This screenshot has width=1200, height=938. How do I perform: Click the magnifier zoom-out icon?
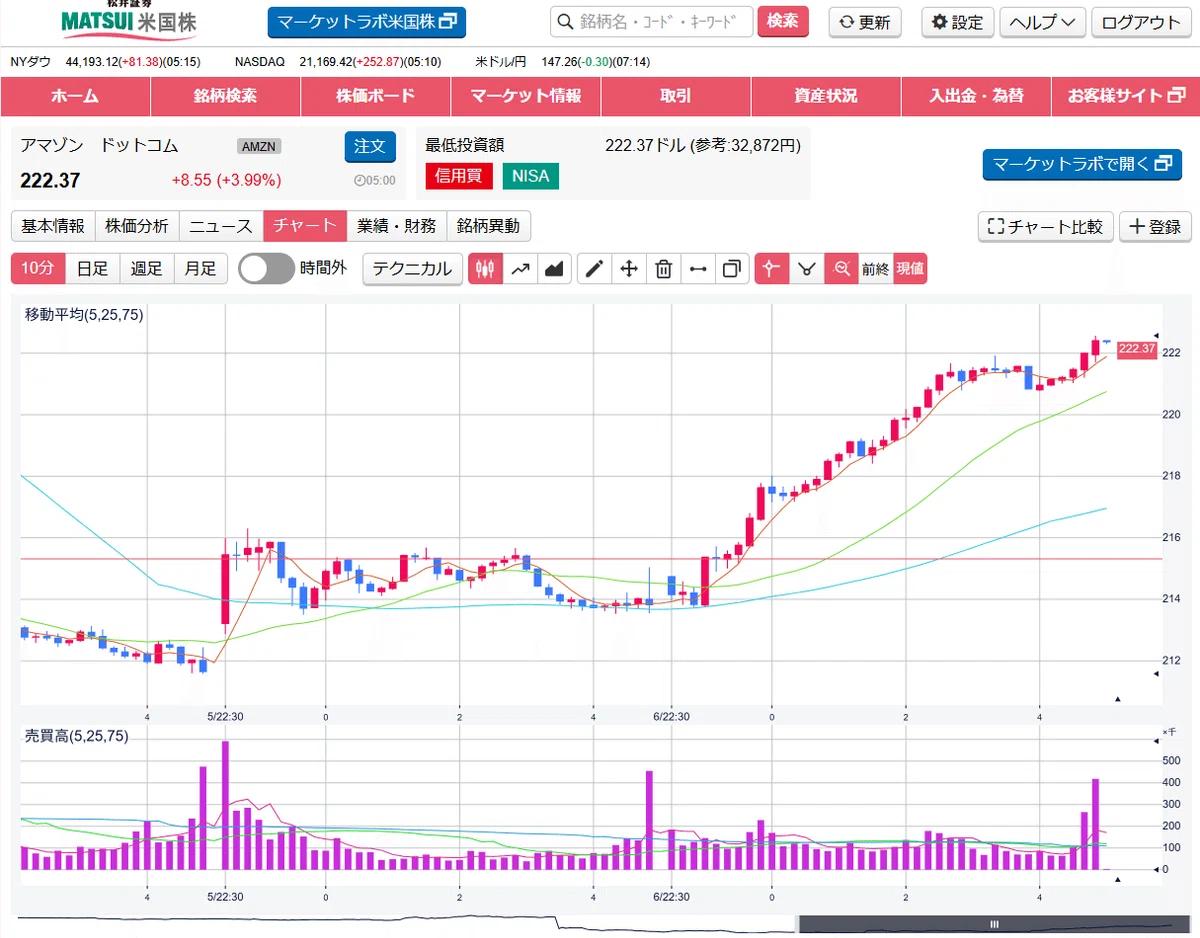pyautogui.click(x=842, y=269)
